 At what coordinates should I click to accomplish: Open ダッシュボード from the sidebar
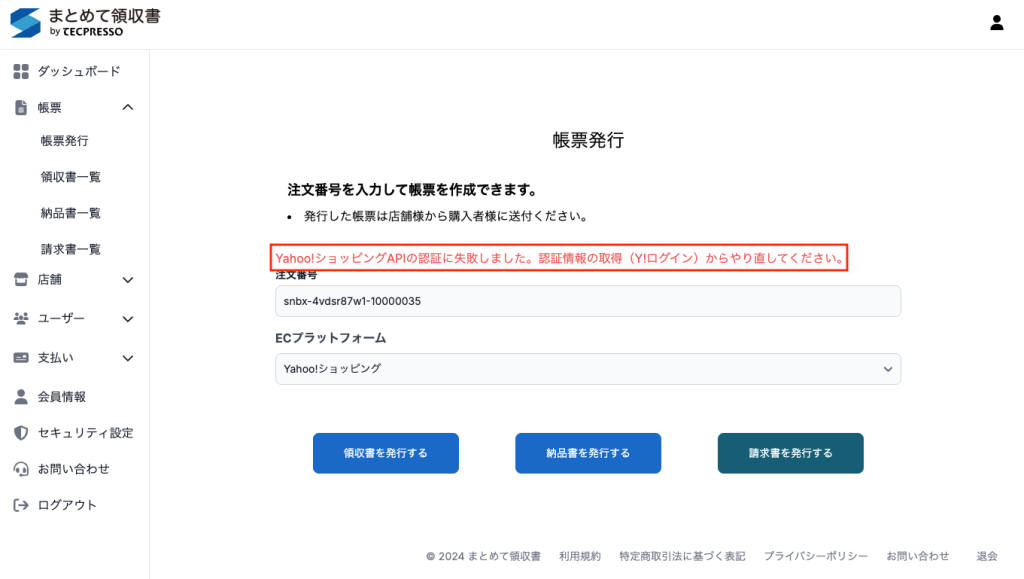click(78, 71)
